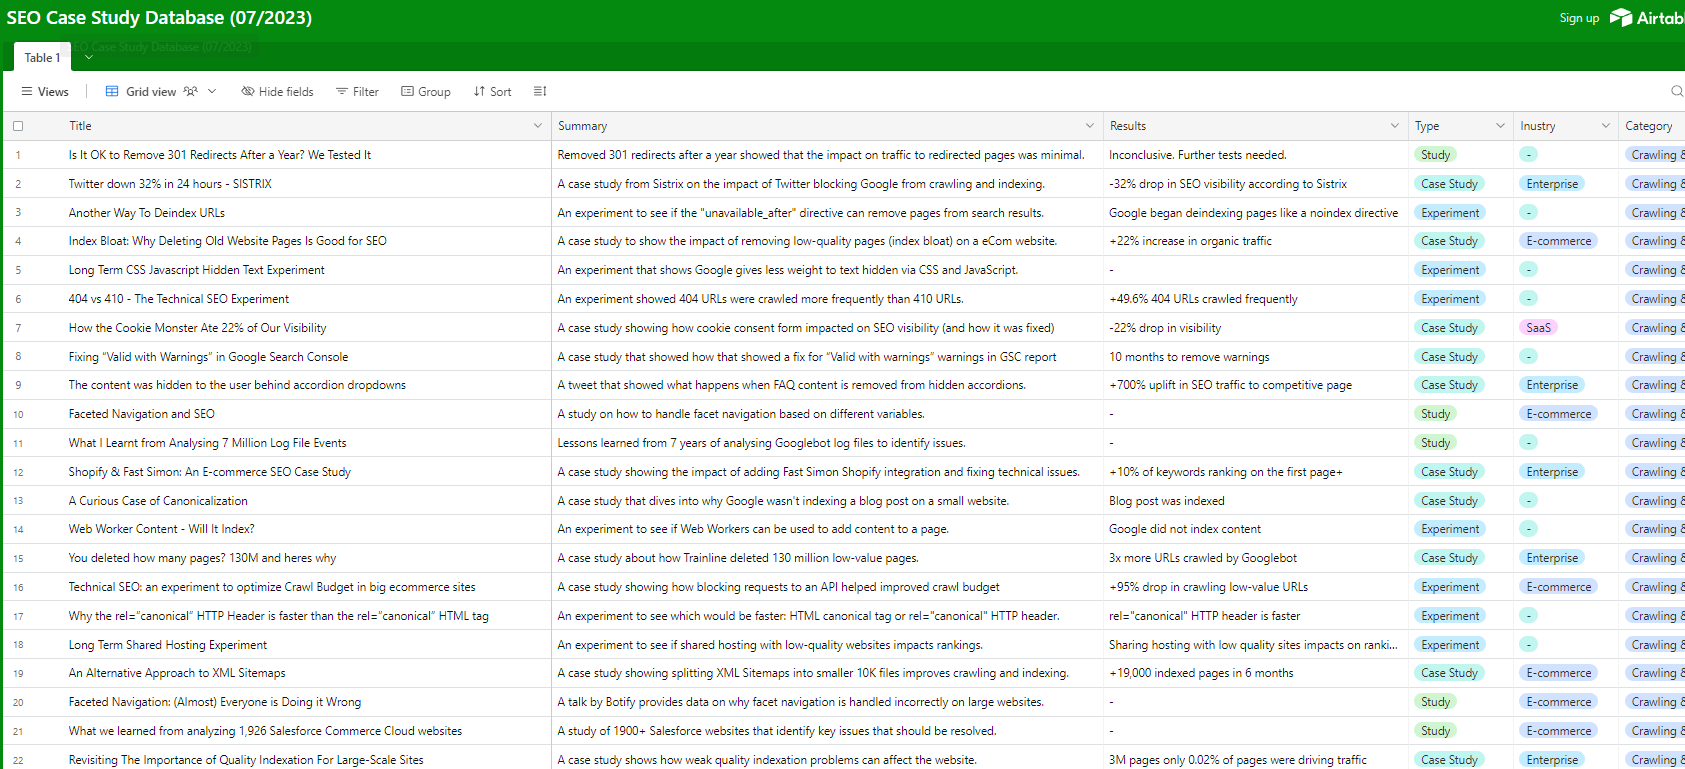Open the Title column dropdown arrow
Screen dimensions: 1685x769
tap(538, 126)
